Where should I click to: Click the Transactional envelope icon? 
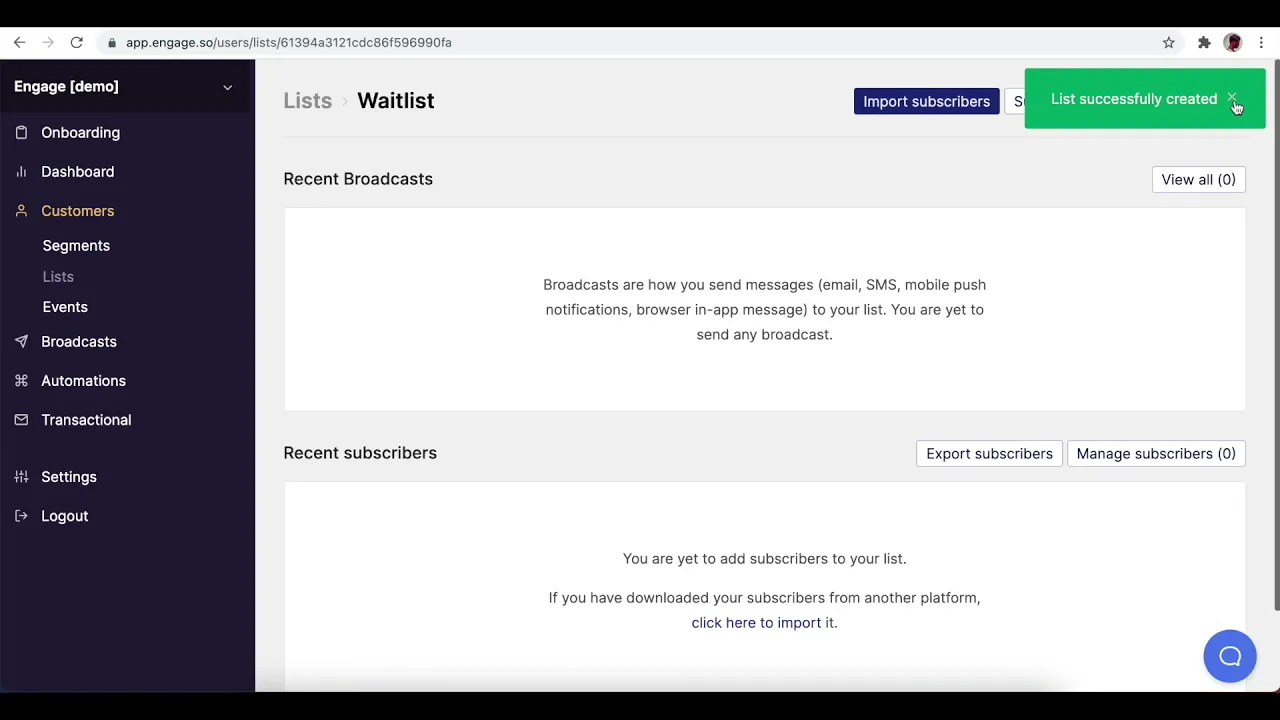[x=21, y=420]
